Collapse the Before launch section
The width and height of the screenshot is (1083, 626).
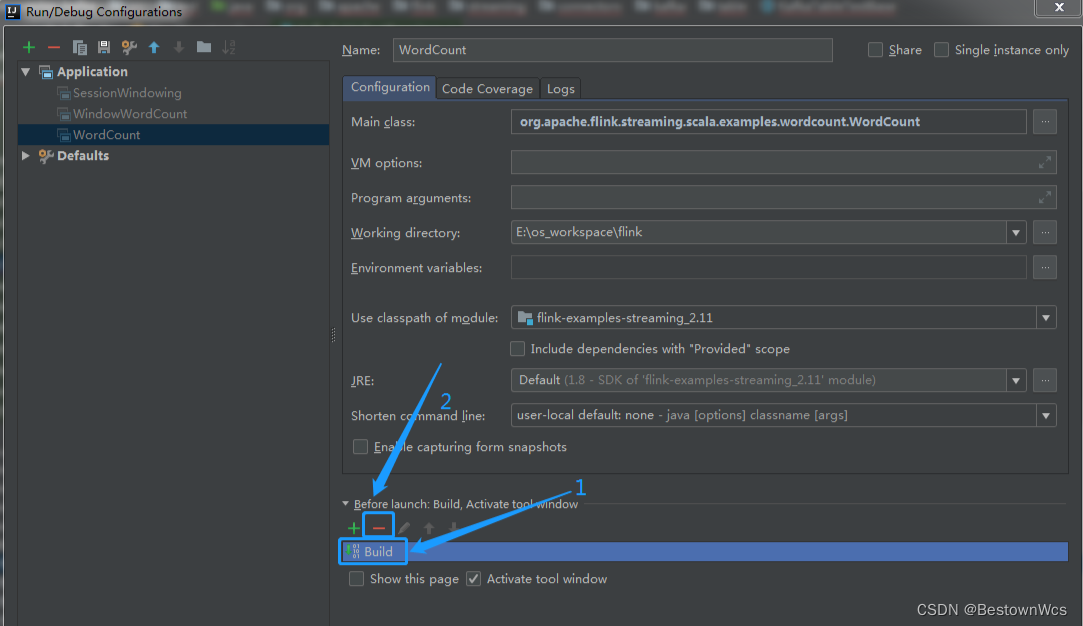(345, 504)
